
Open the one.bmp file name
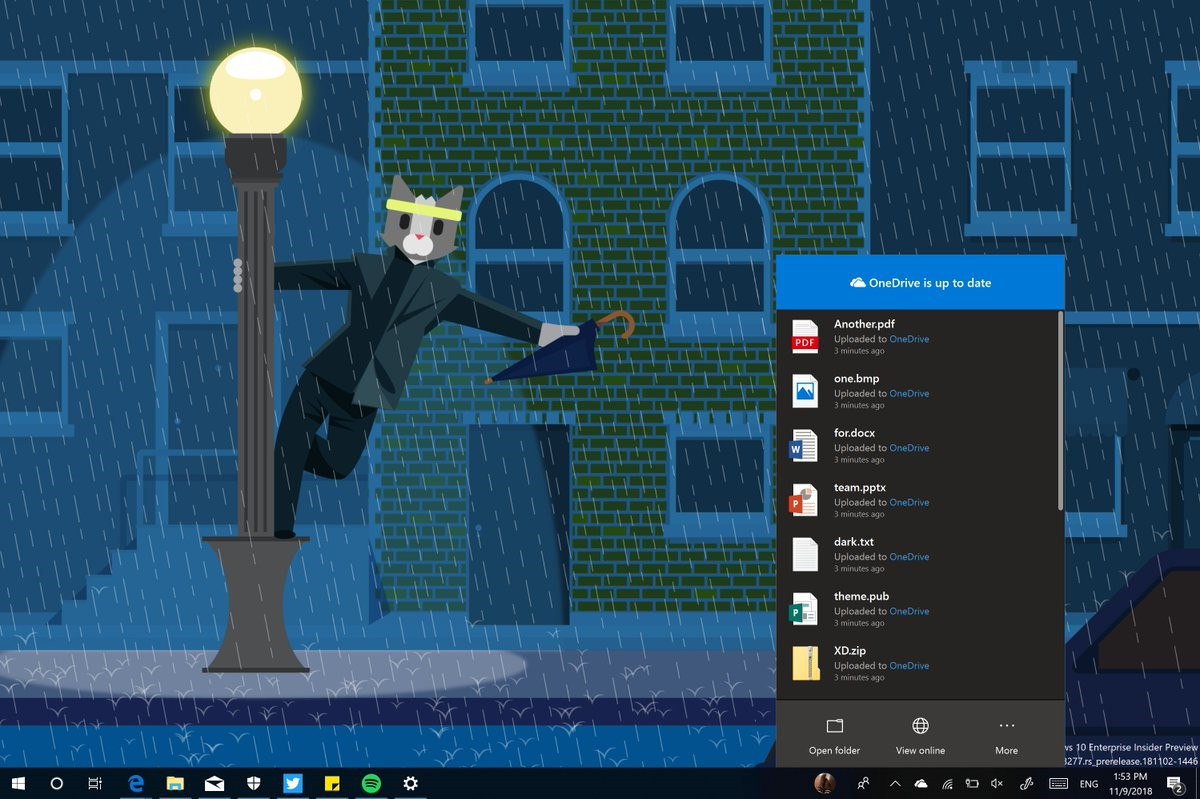tap(857, 378)
